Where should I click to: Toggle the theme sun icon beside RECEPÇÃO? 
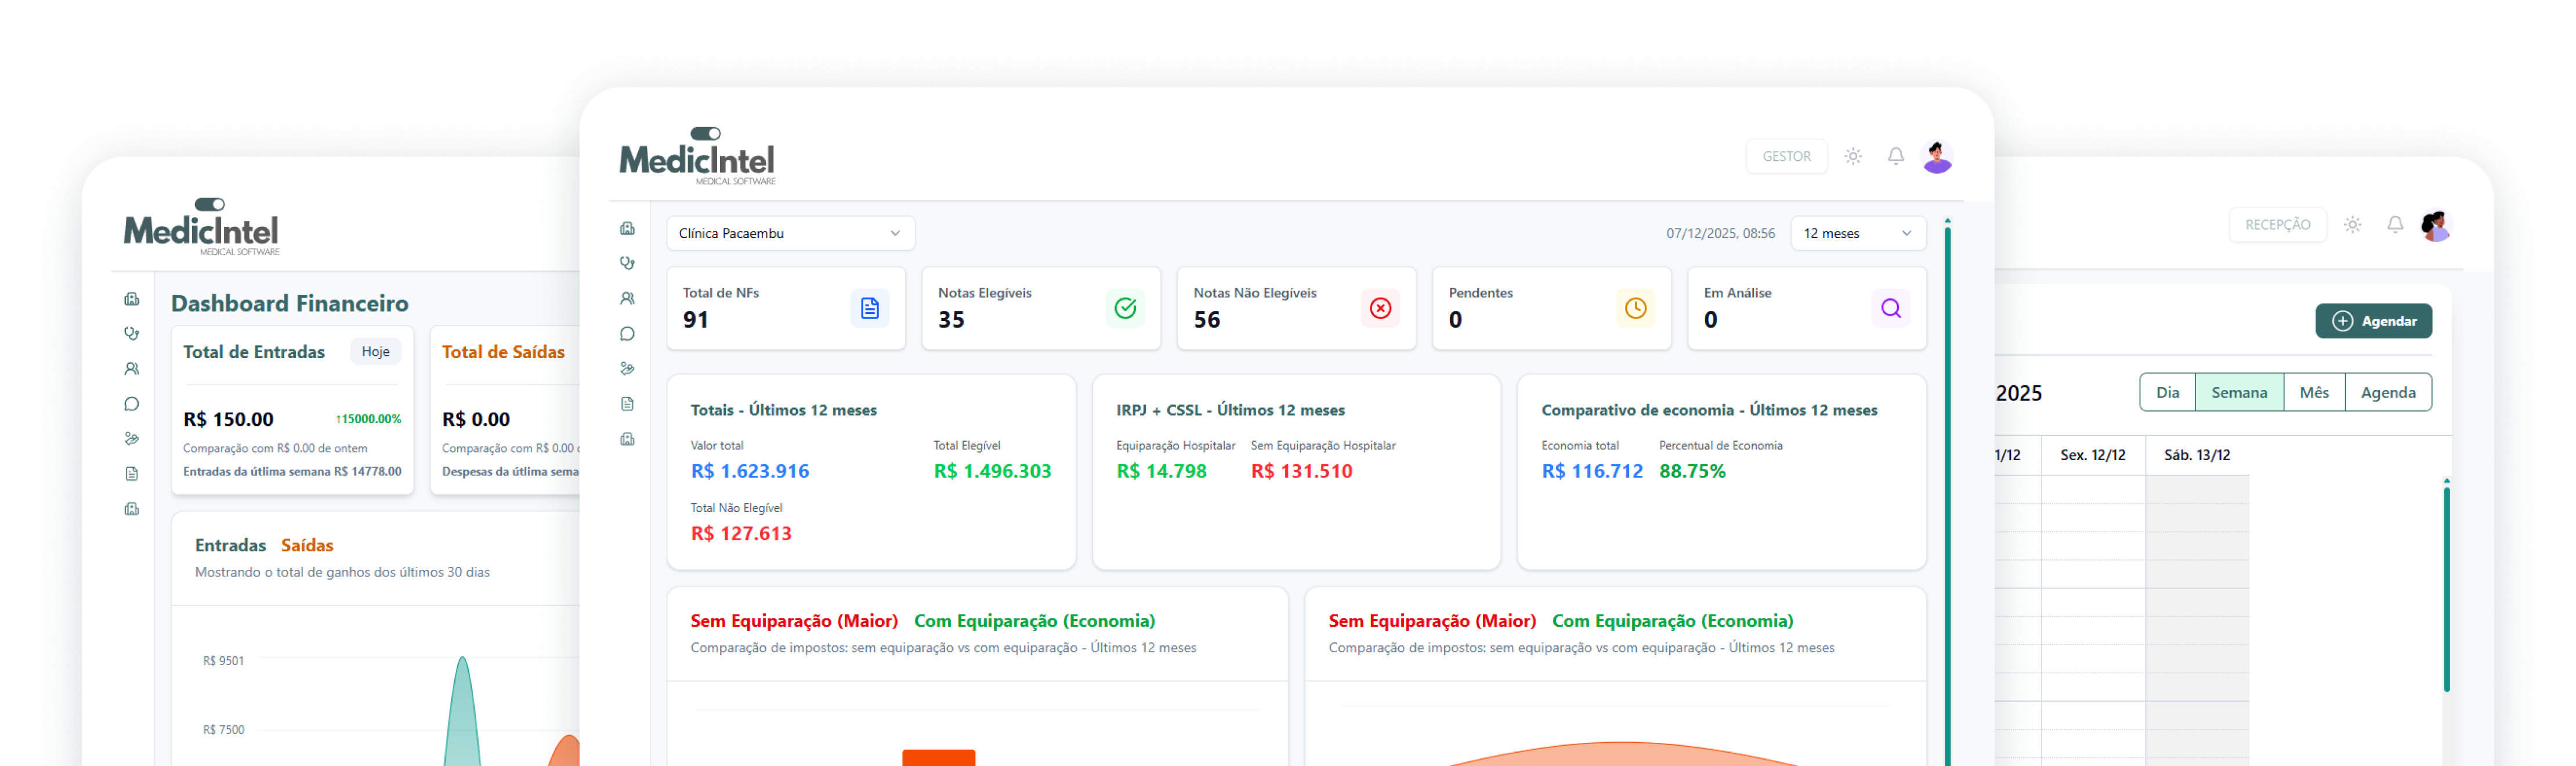point(2353,225)
